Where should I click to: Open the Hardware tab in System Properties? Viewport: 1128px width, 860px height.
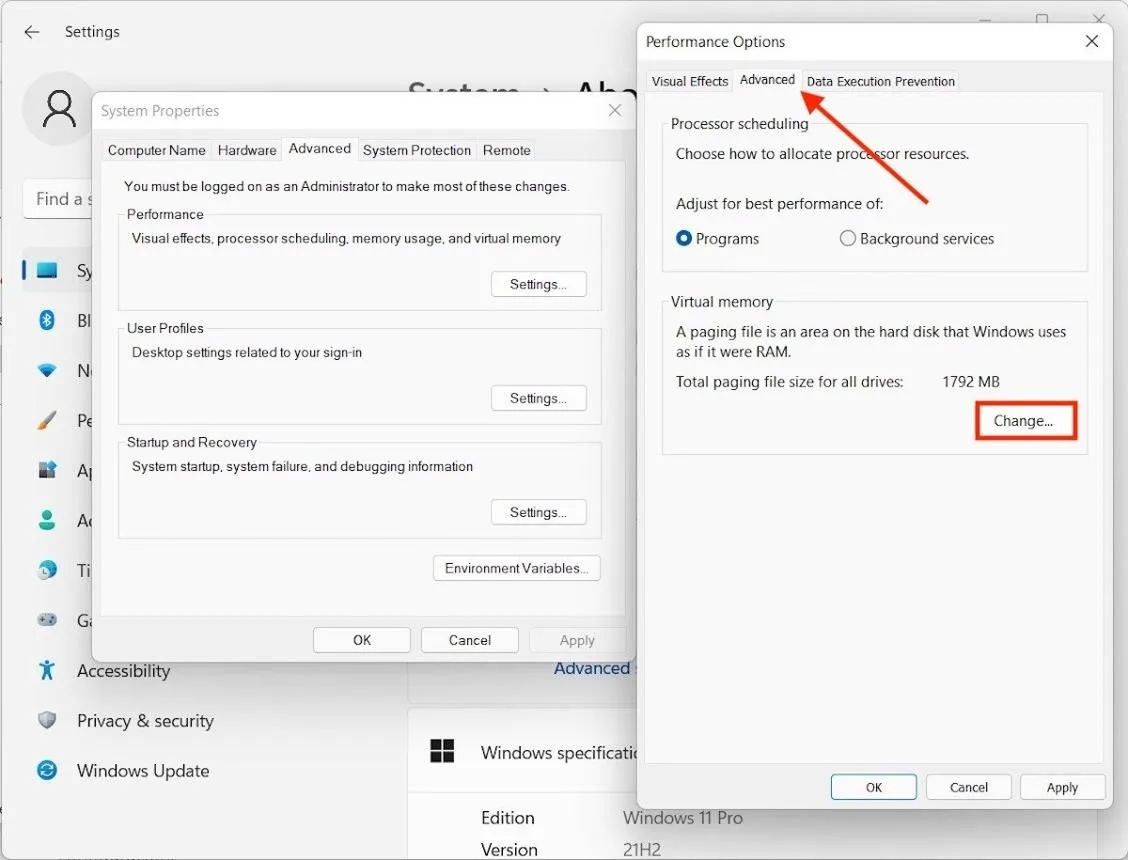click(247, 150)
